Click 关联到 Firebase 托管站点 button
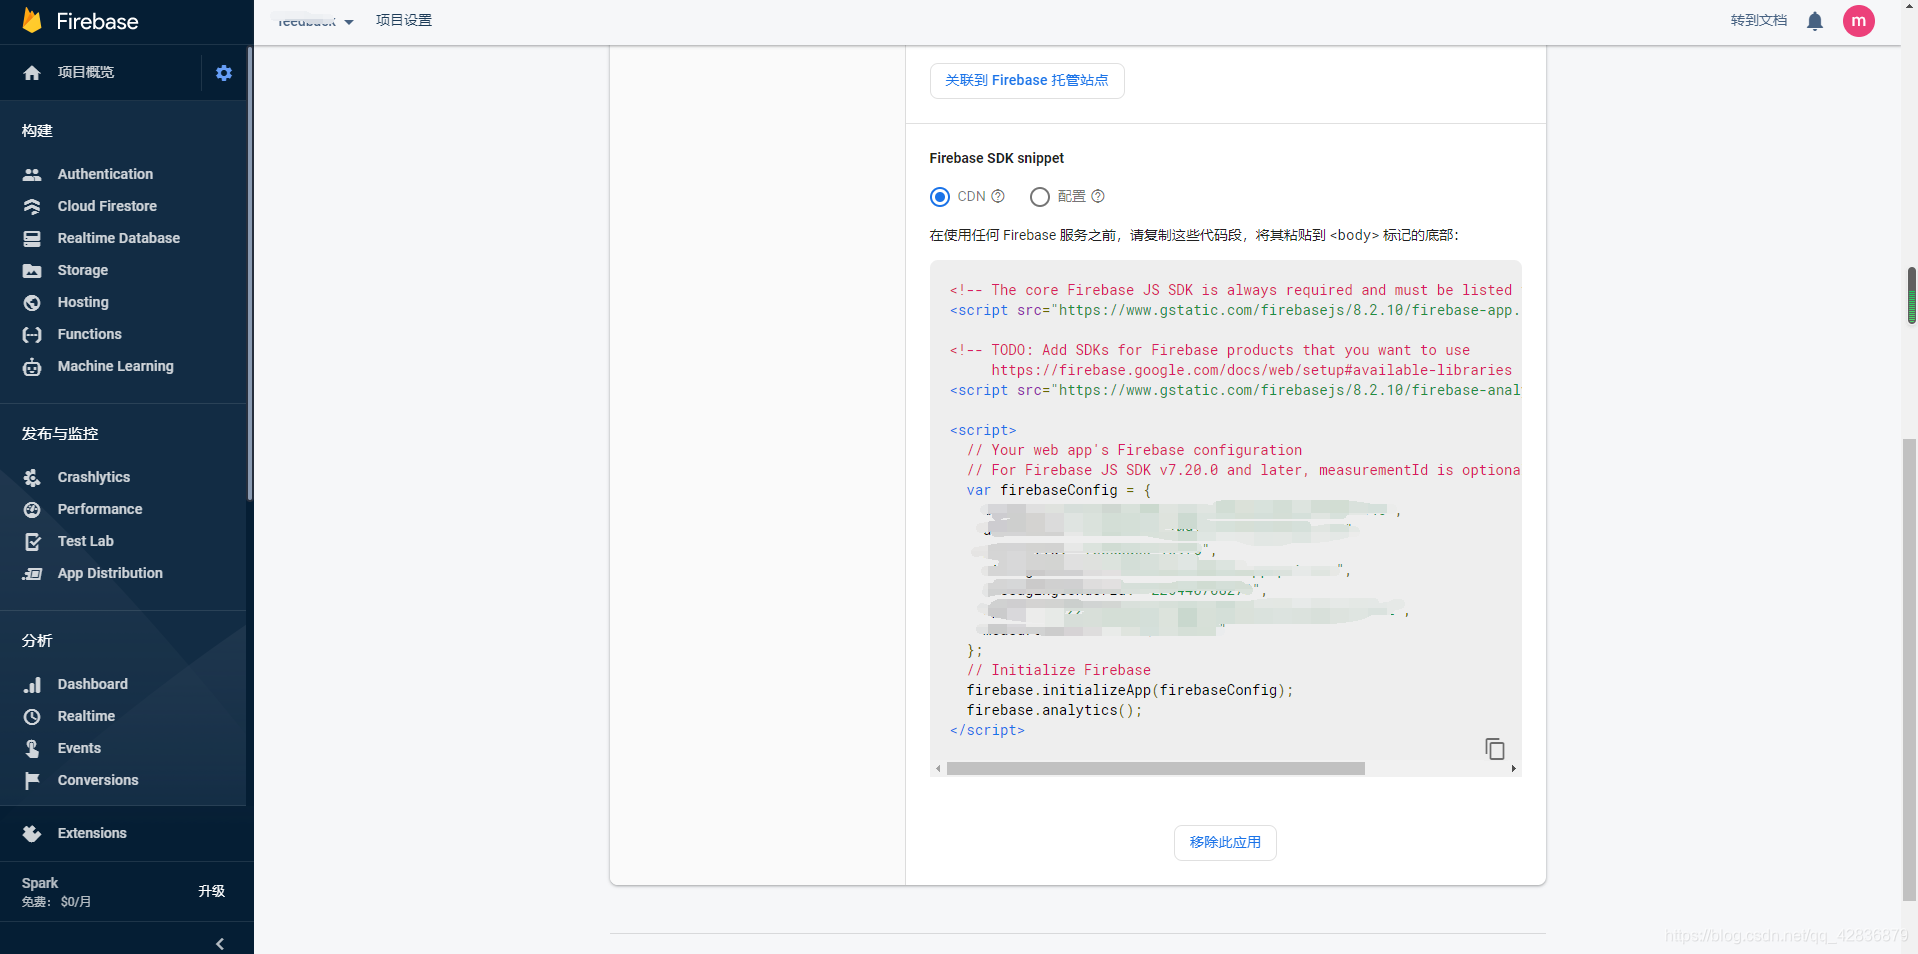Viewport: 1918px width, 954px height. point(1027,81)
